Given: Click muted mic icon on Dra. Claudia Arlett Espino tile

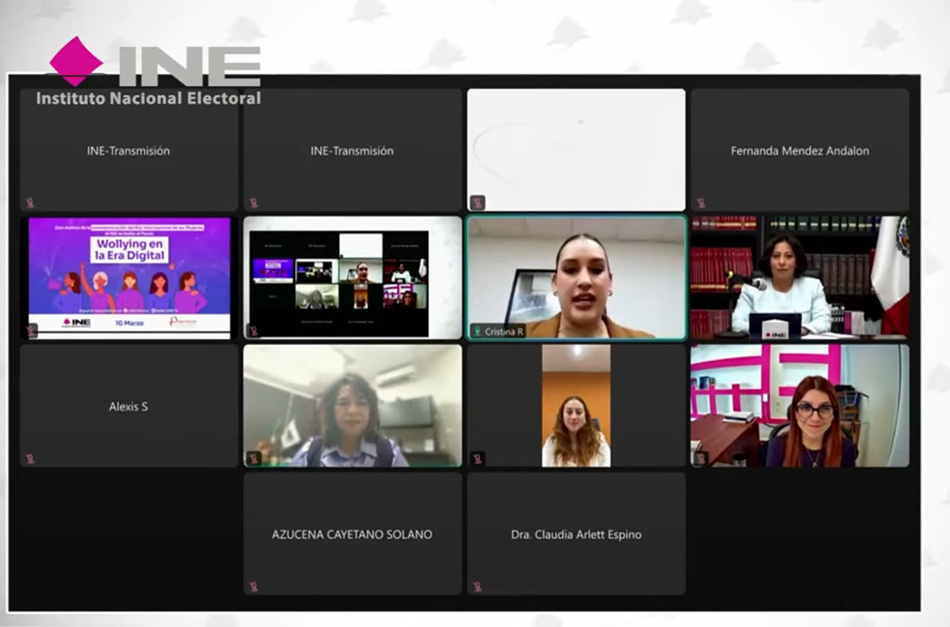Looking at the screenshot, I should [477, 587].
